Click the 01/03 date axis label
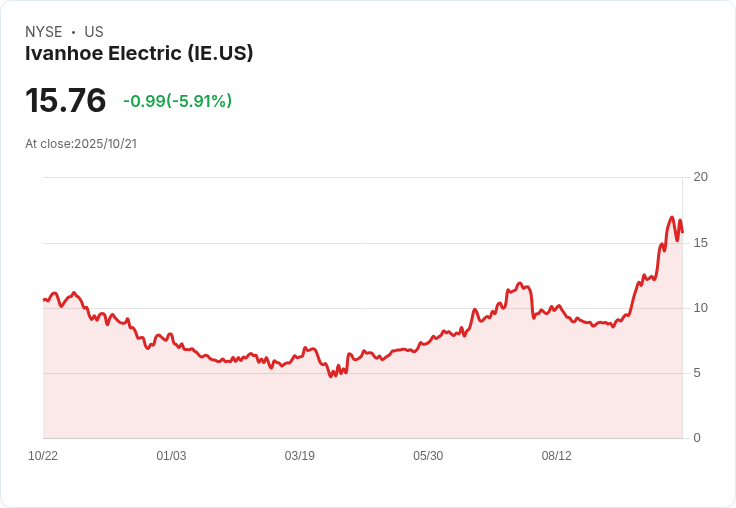 pyautogui.click(x=171, y=456)
